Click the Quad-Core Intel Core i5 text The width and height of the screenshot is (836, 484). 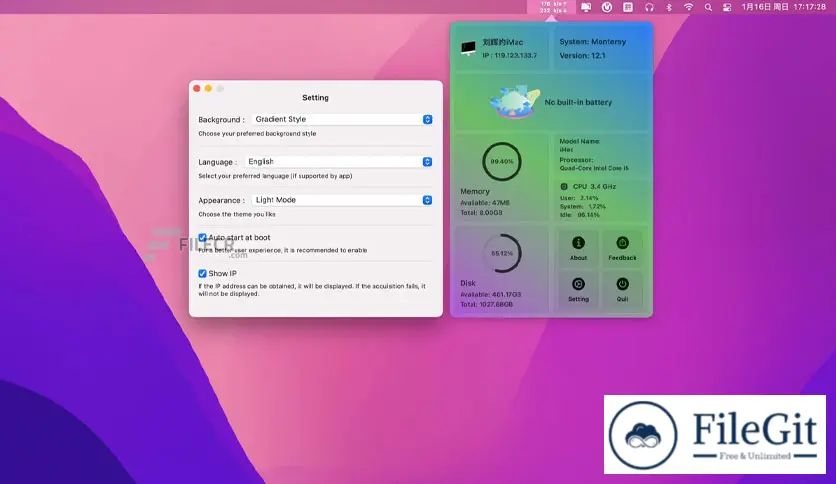594,168
